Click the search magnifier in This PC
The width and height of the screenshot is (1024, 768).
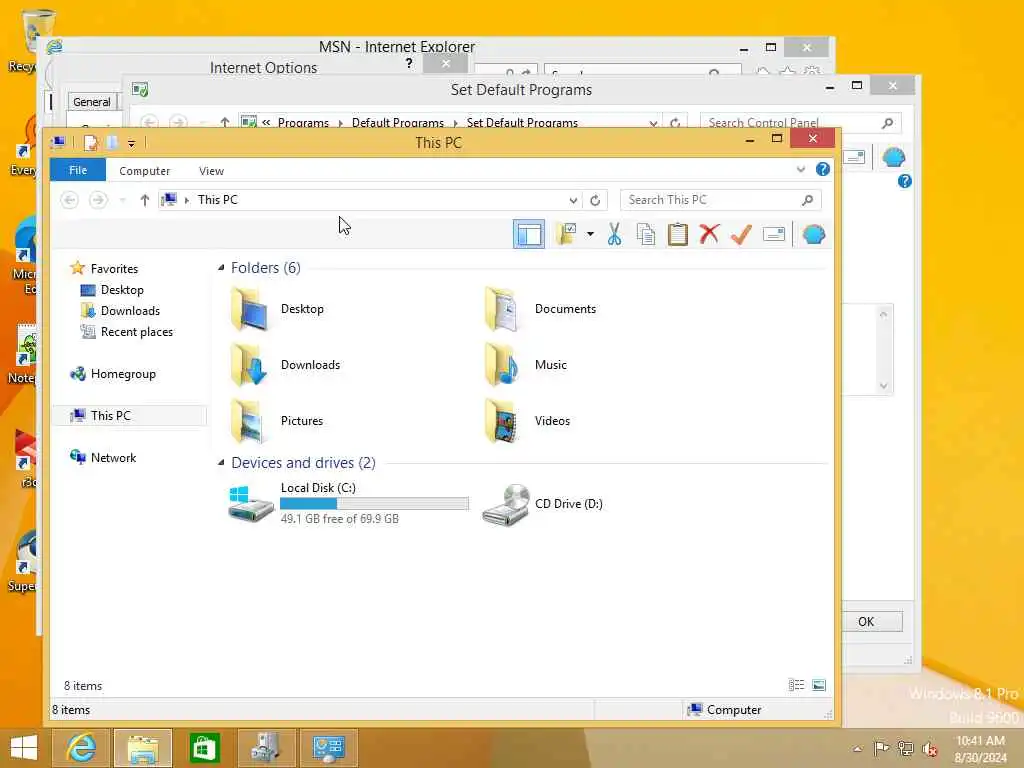tap(808, 200)
